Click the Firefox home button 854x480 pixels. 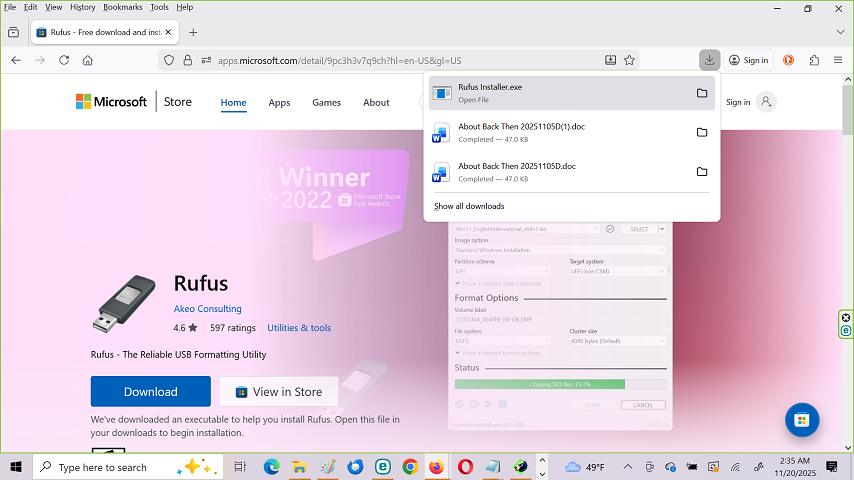pyautogui.click(x=88, y=60)
